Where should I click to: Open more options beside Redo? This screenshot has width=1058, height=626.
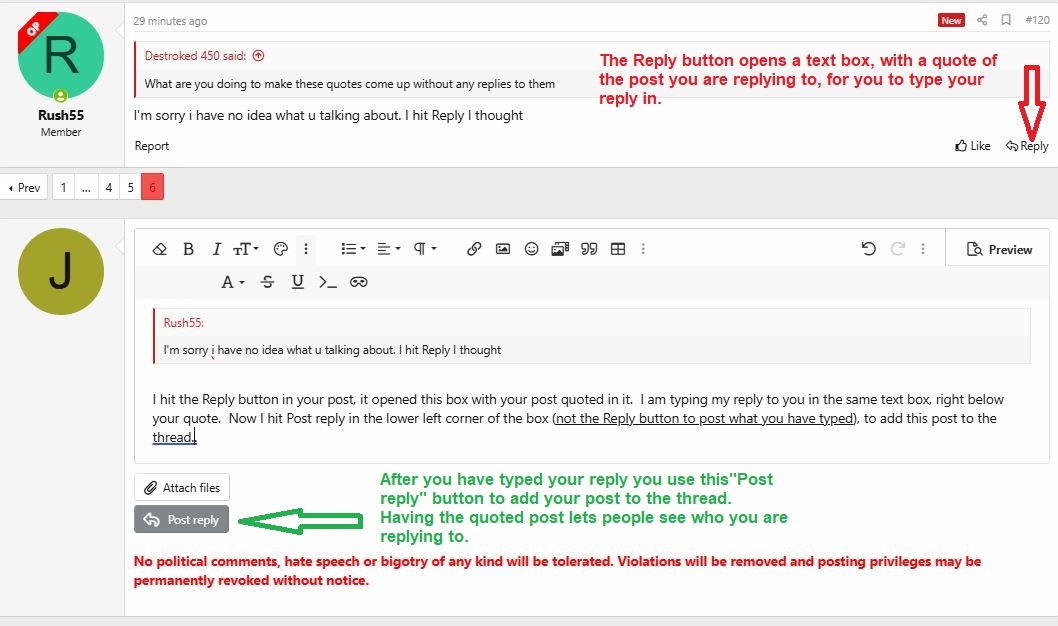[923, 249]
